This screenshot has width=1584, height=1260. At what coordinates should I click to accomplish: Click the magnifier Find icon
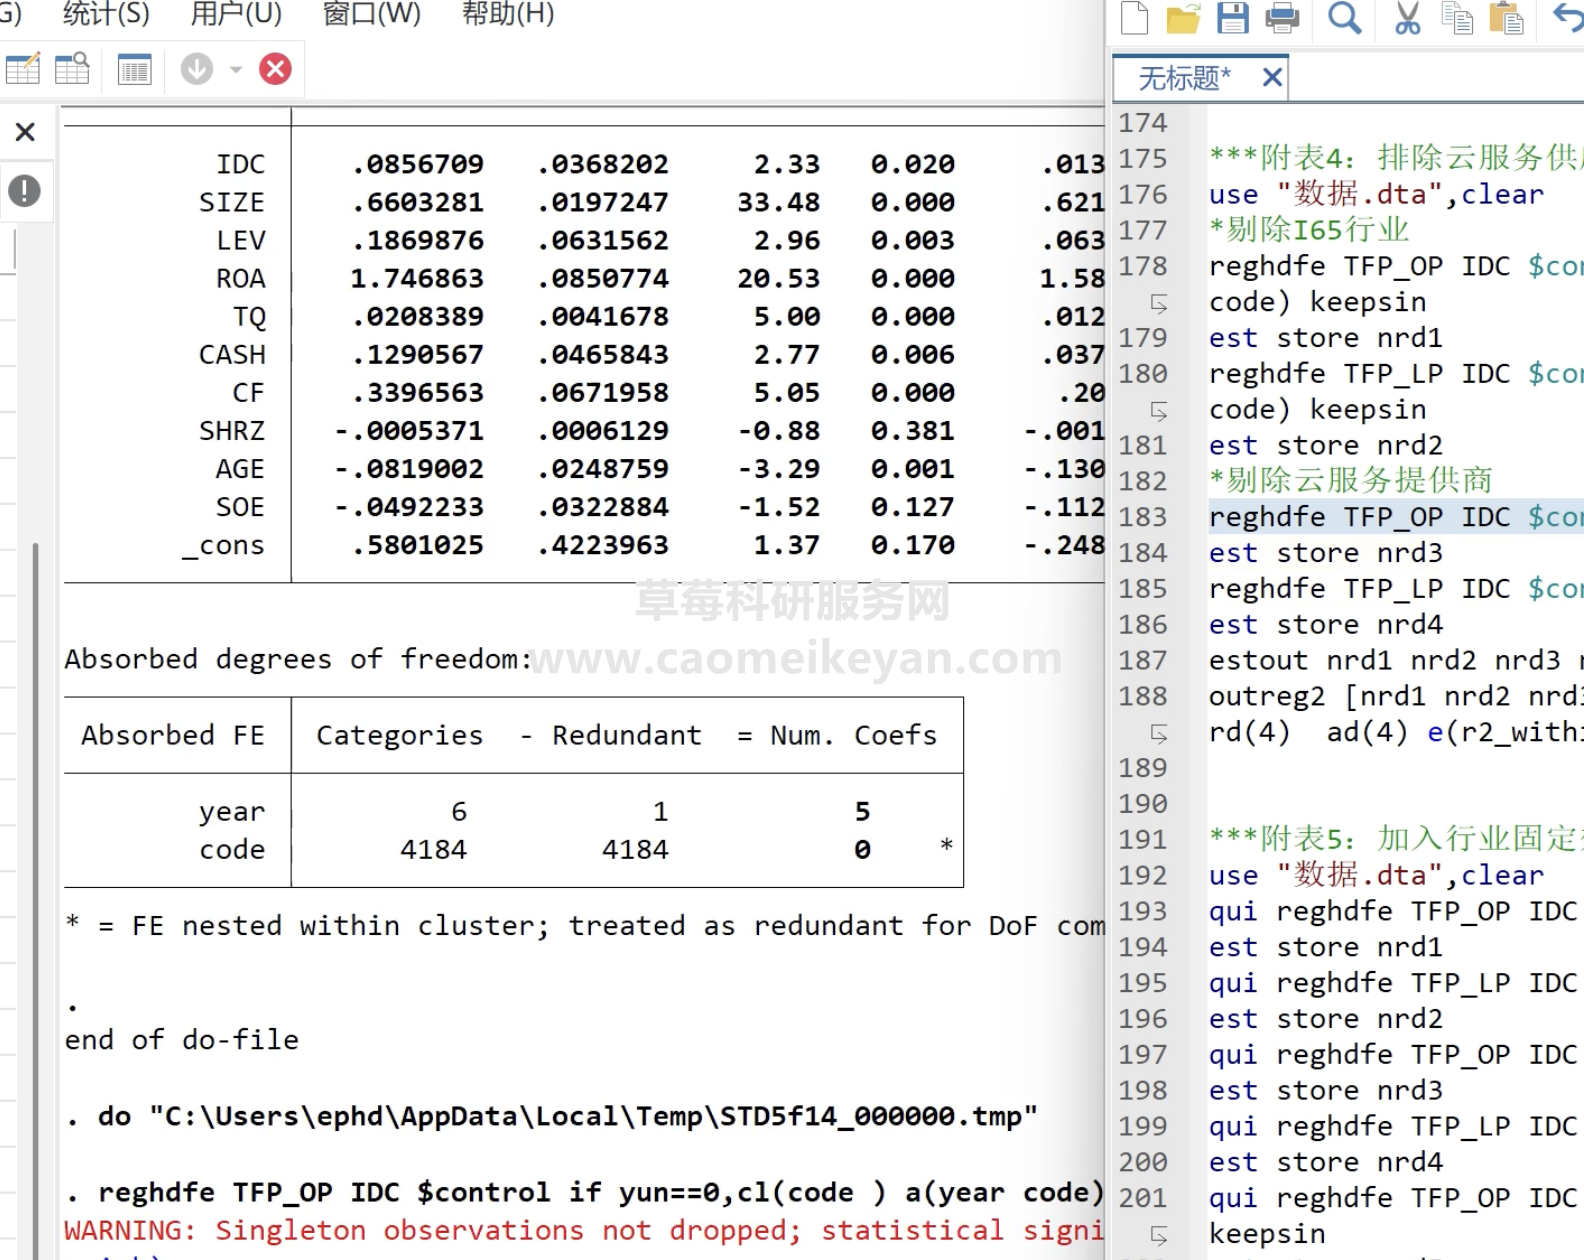(1344, 18)
